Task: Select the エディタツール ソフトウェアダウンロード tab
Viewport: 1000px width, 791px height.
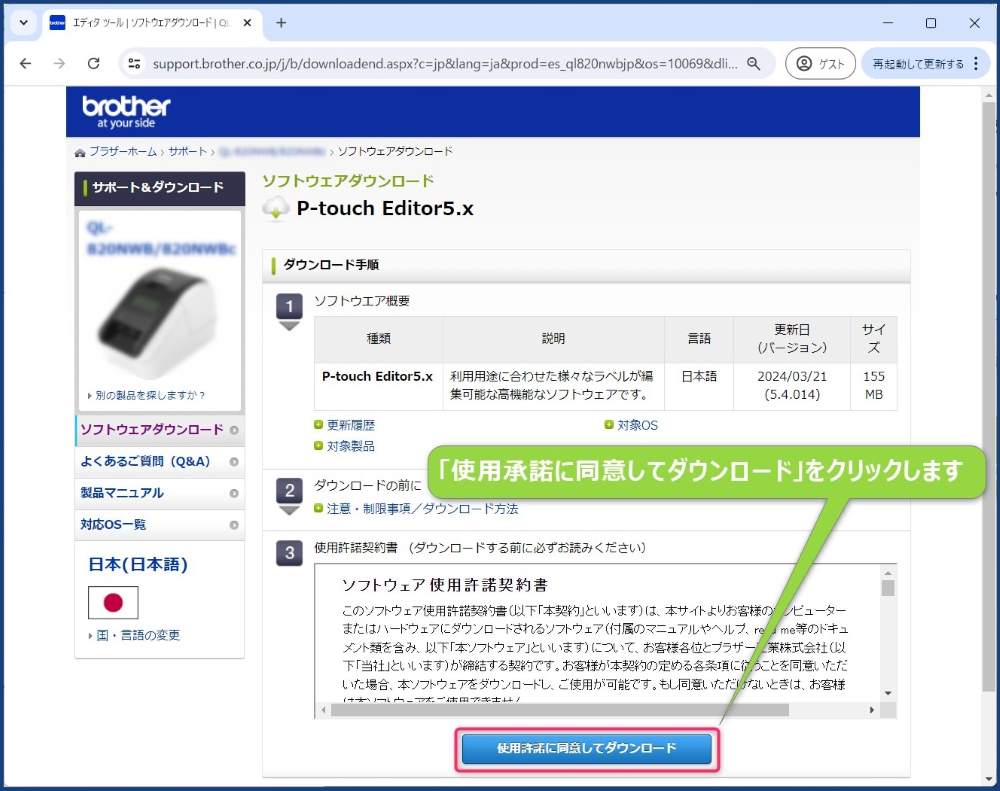Action: 151,22
